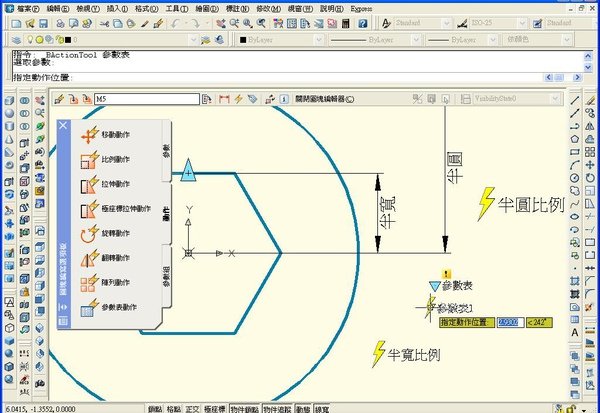Toggle 格點 (Grid) in status bar
Screen dimensions: 600x413
click(x=174, y=409)
